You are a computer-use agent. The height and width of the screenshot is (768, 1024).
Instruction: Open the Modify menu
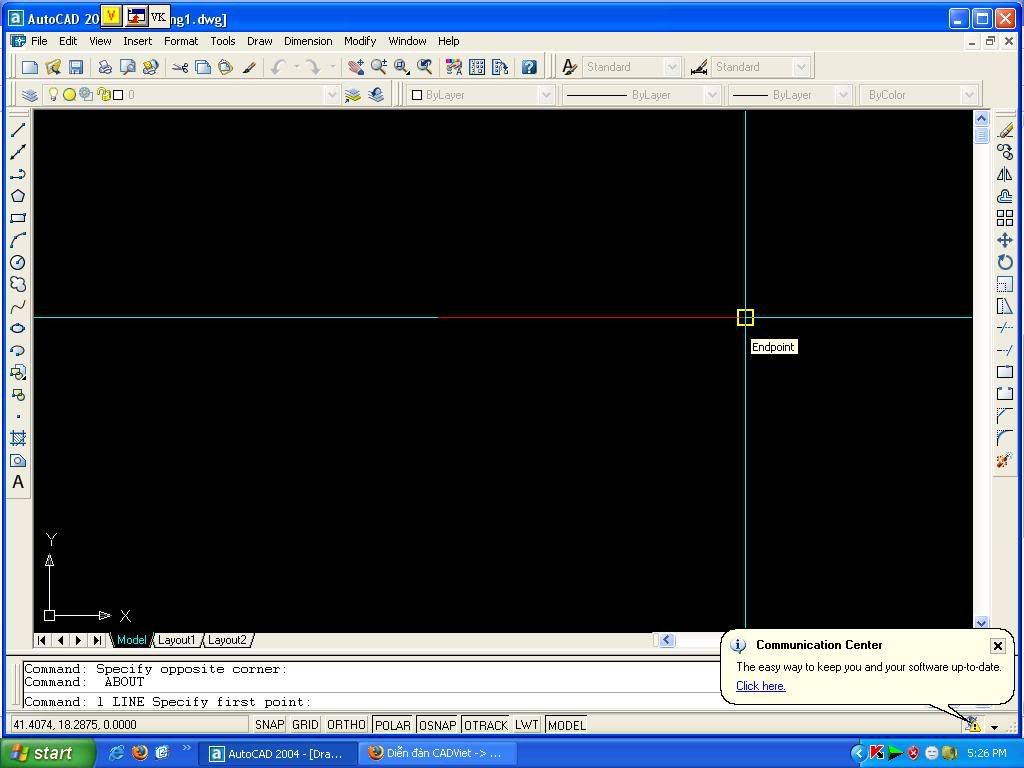[360, 41]
